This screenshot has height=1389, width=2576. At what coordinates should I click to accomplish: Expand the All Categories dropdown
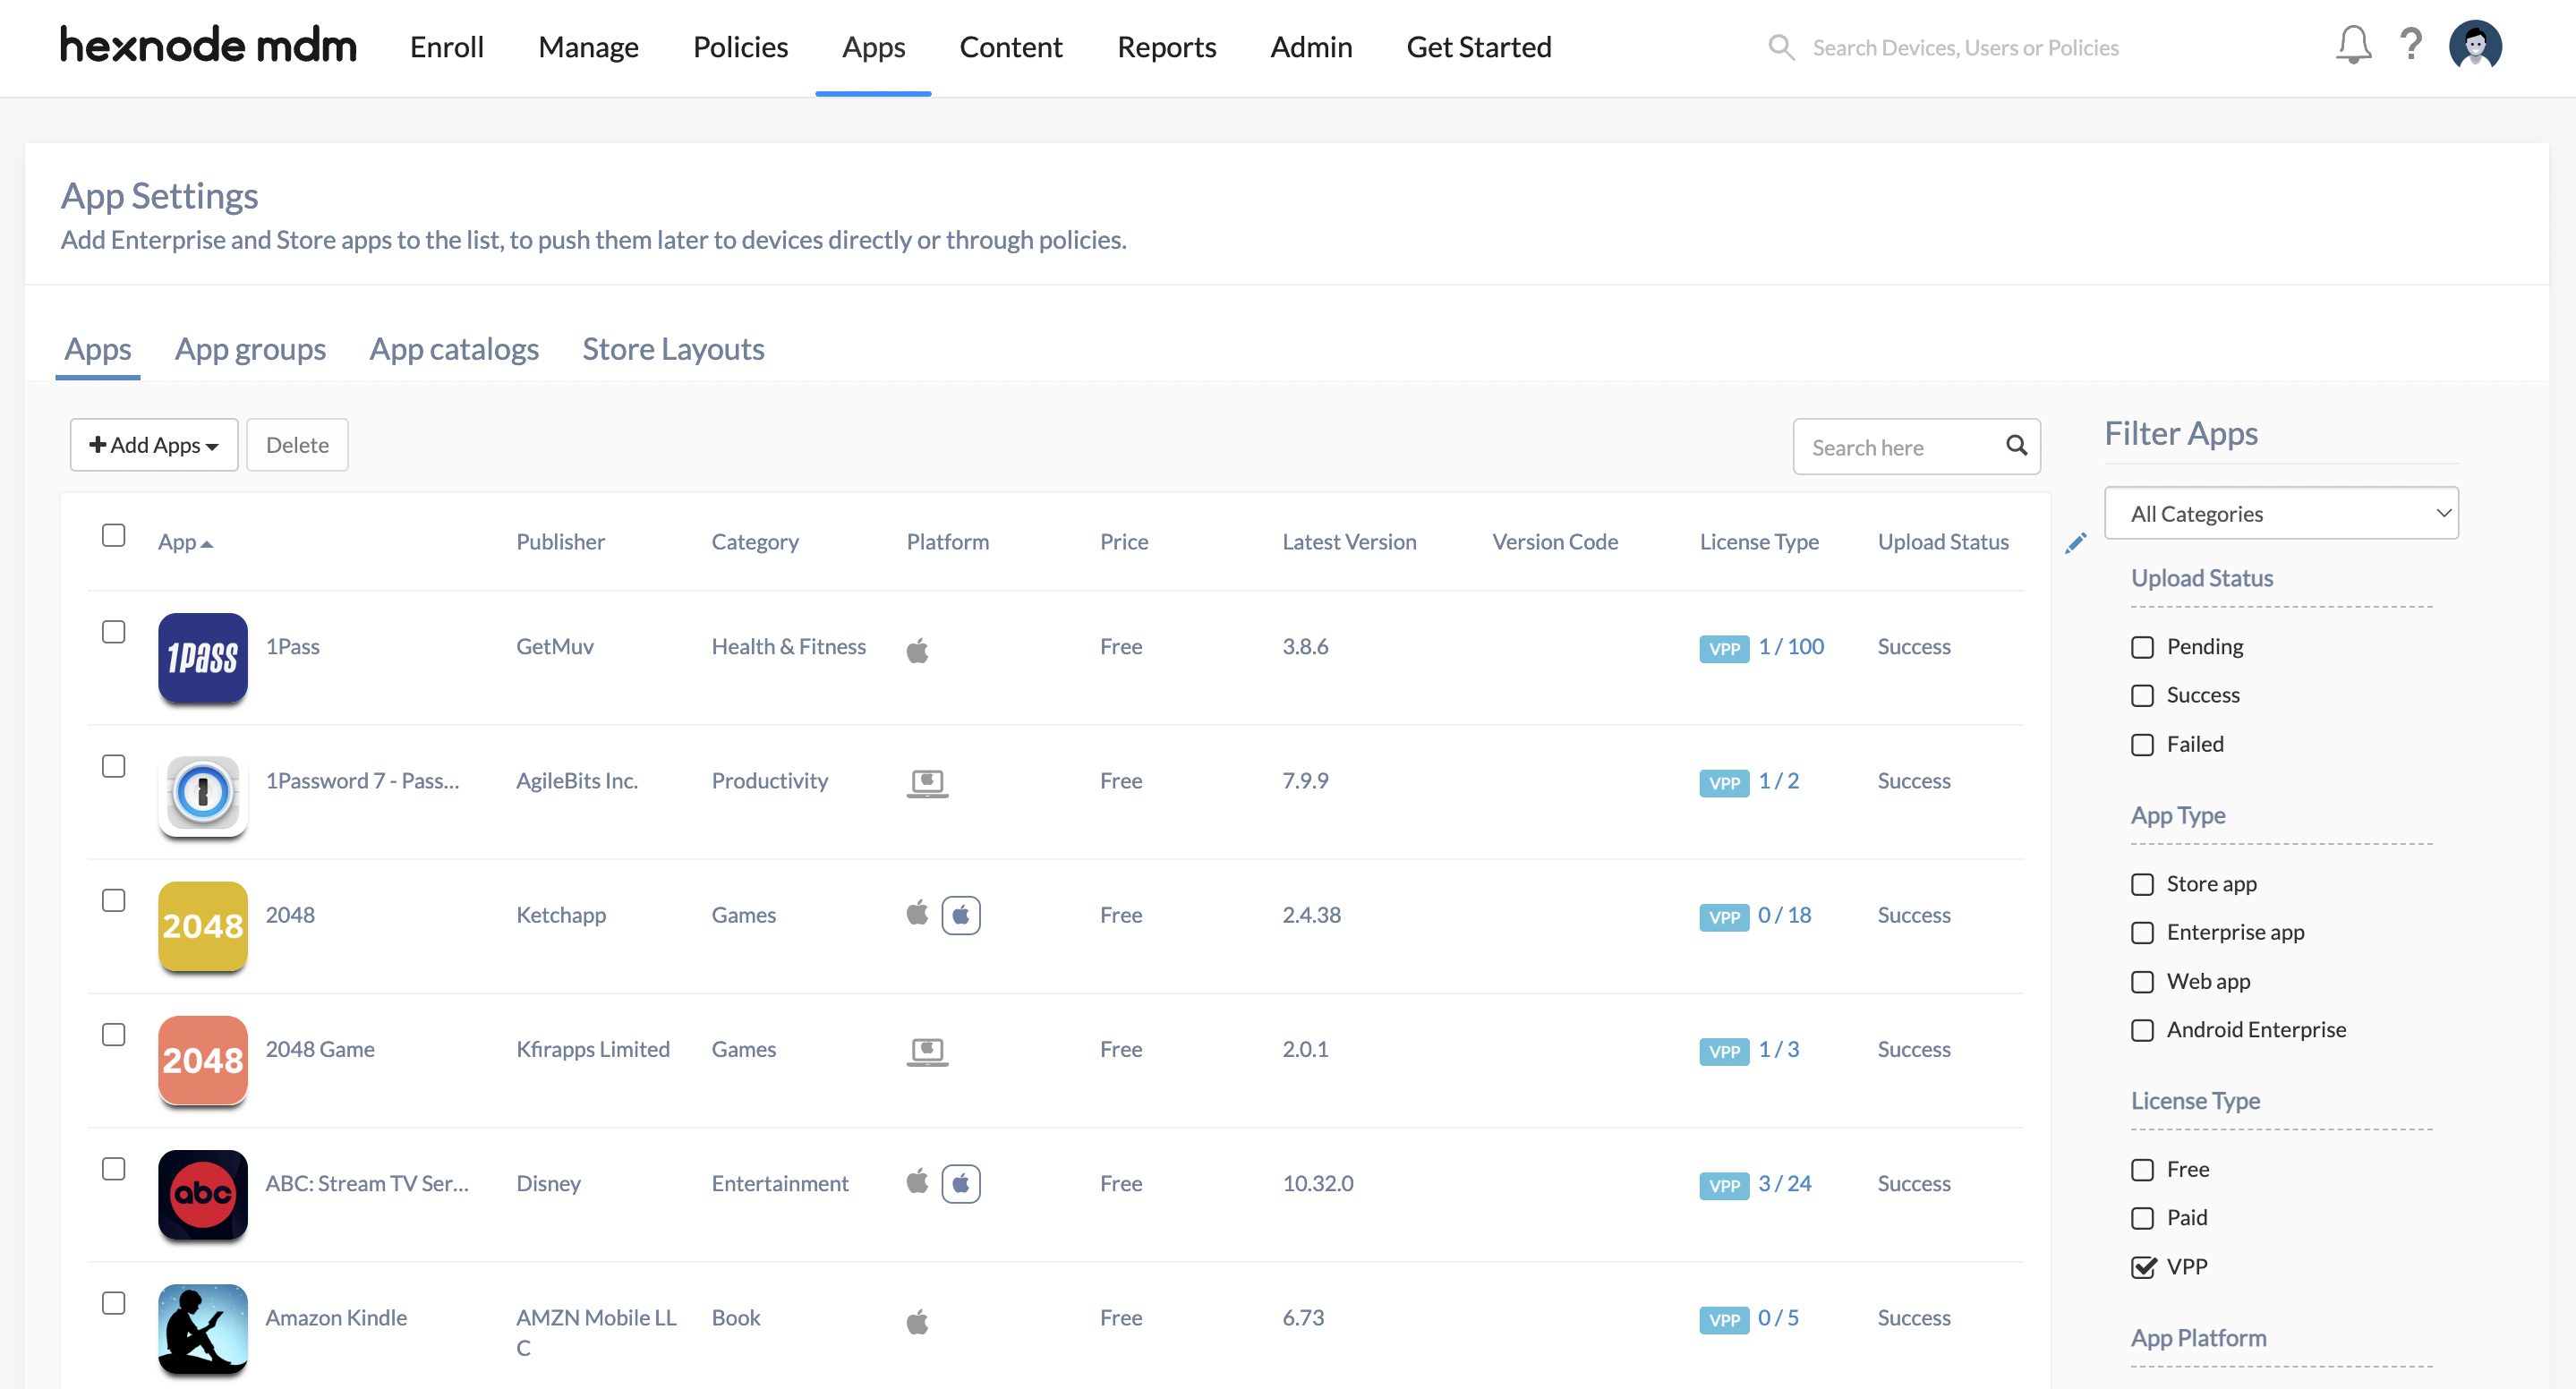tap(2283, 513)
